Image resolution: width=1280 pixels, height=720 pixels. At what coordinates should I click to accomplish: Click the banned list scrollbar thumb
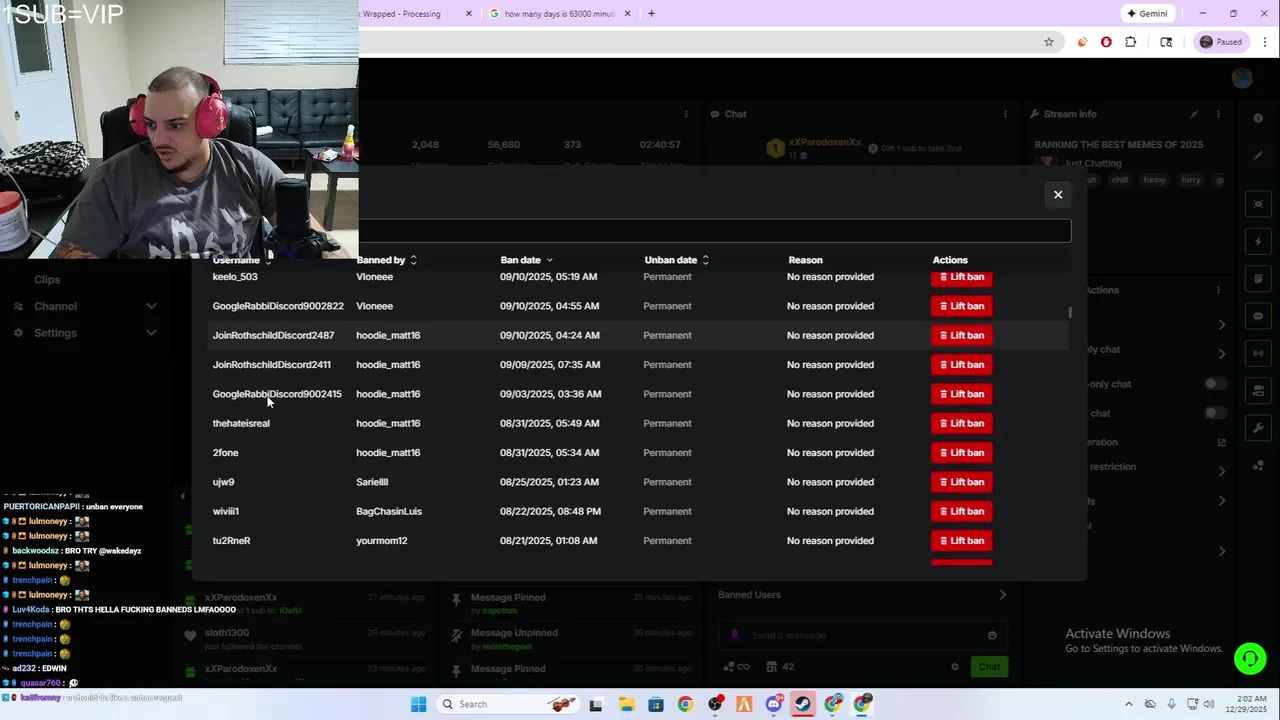point(1070,313)
